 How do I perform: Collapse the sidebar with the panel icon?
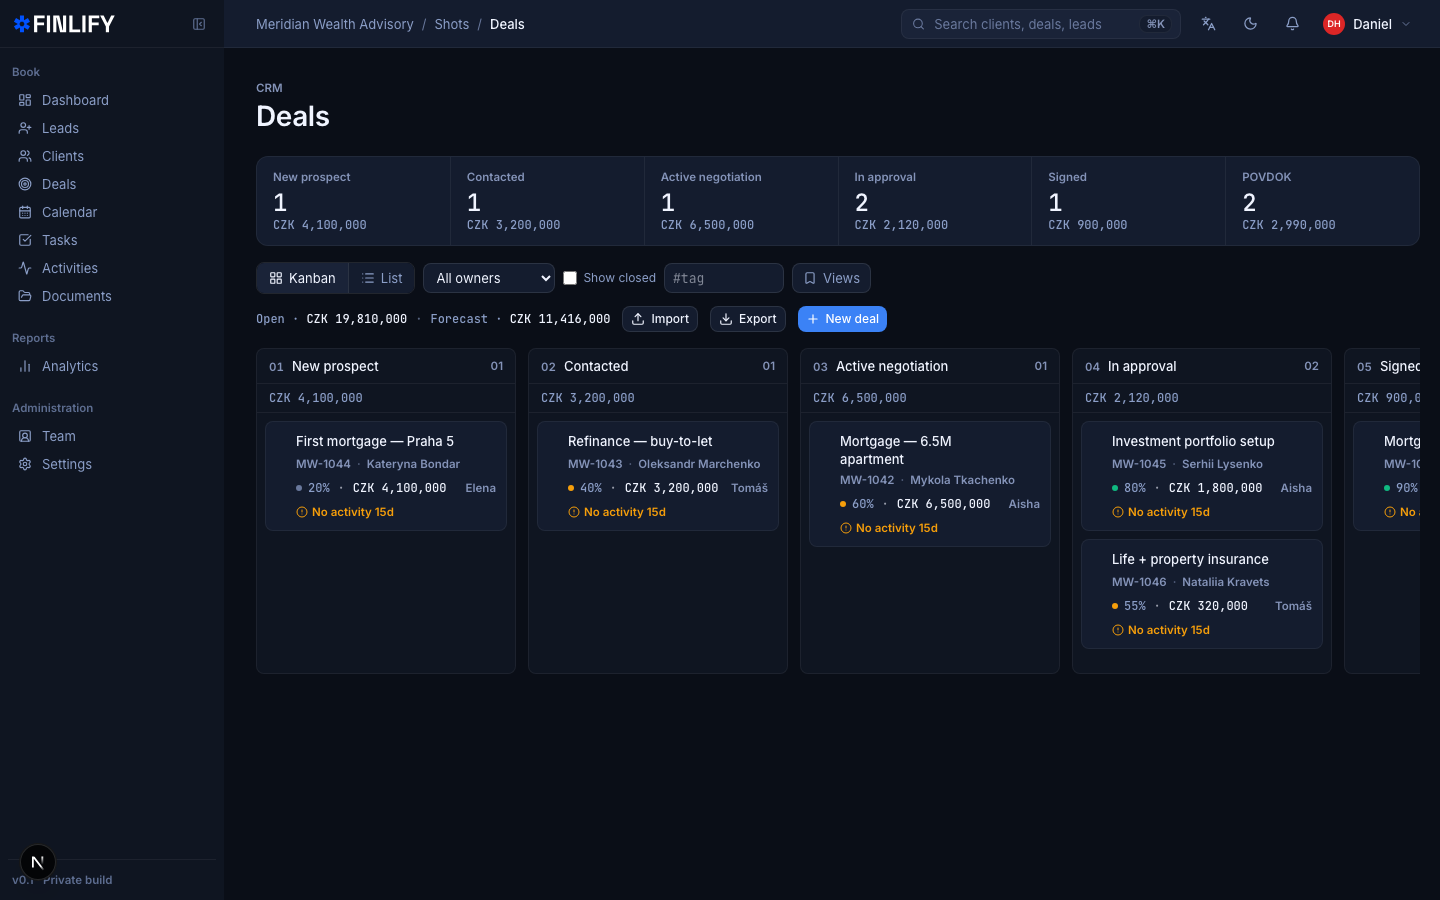(x=199, y=24)
